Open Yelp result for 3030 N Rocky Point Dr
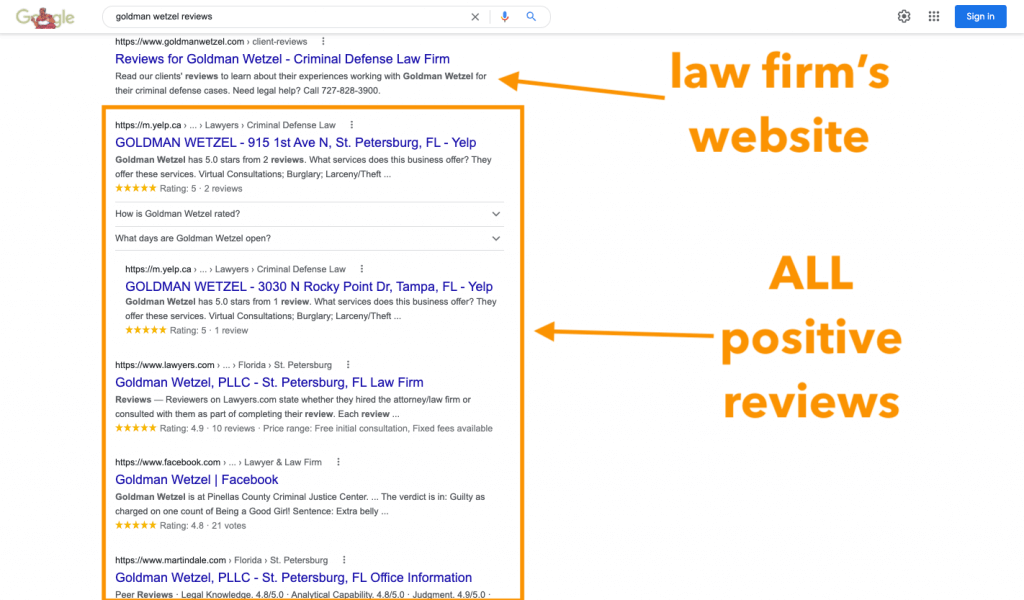Viewport: 1024px width, 600px height. coord(309,287)
